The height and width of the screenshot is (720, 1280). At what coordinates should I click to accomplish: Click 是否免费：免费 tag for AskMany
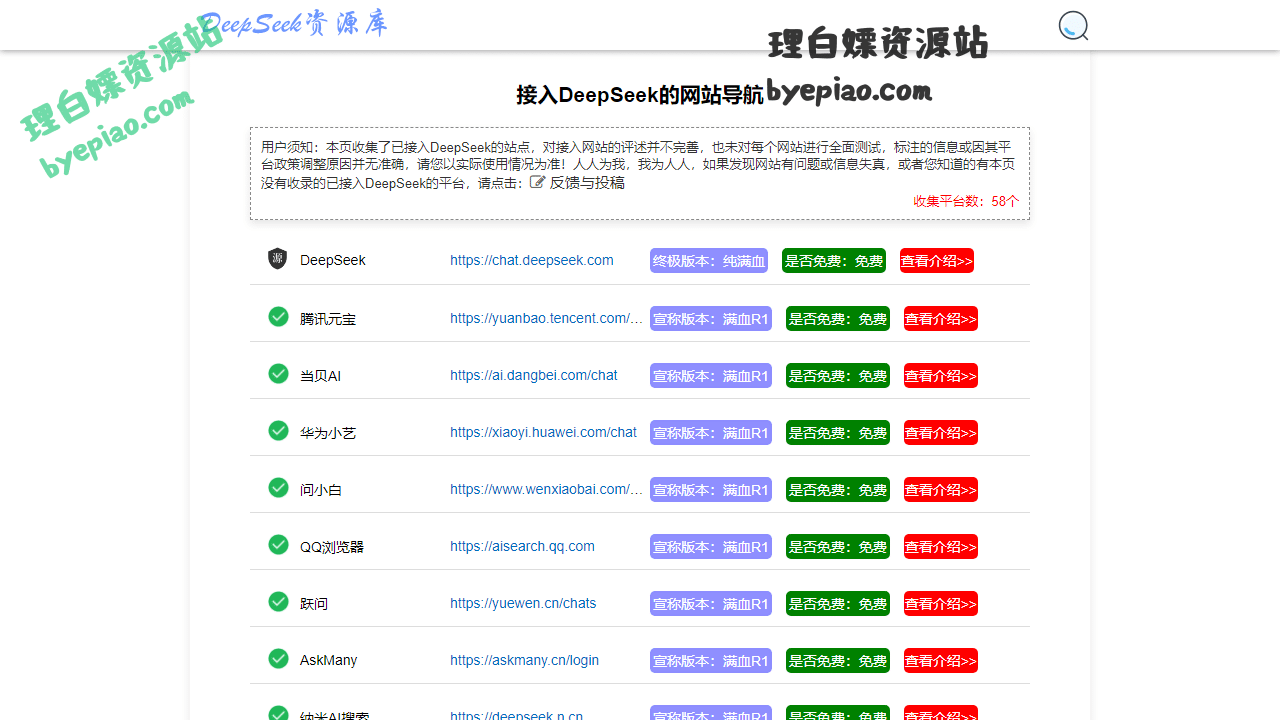pyautogui.click(x=838, y=661)
